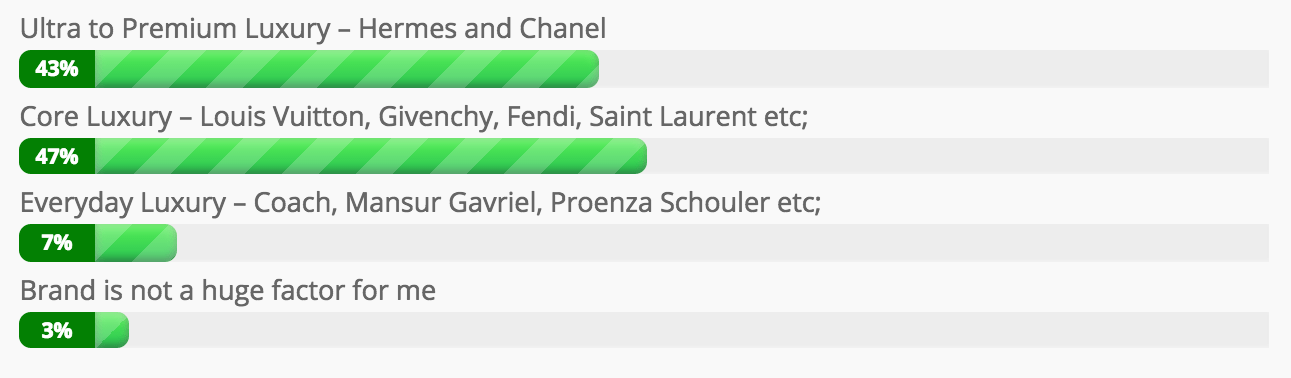Click the 43% percentage badge
Image resolution: width=1291 pixels, height=378 pixels.
57,69
